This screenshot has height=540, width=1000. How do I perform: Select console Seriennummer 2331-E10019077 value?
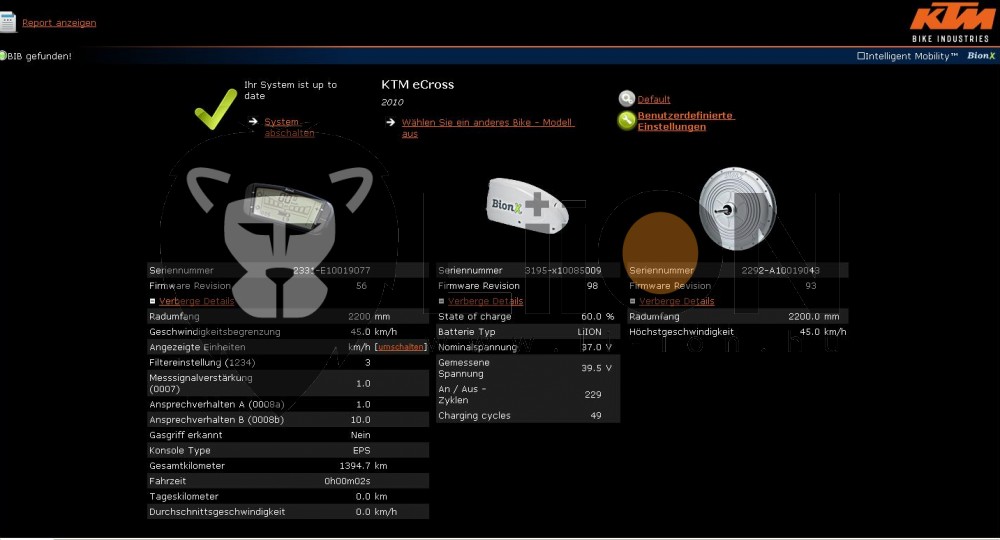pyautogui.click(x=332, y=270)
